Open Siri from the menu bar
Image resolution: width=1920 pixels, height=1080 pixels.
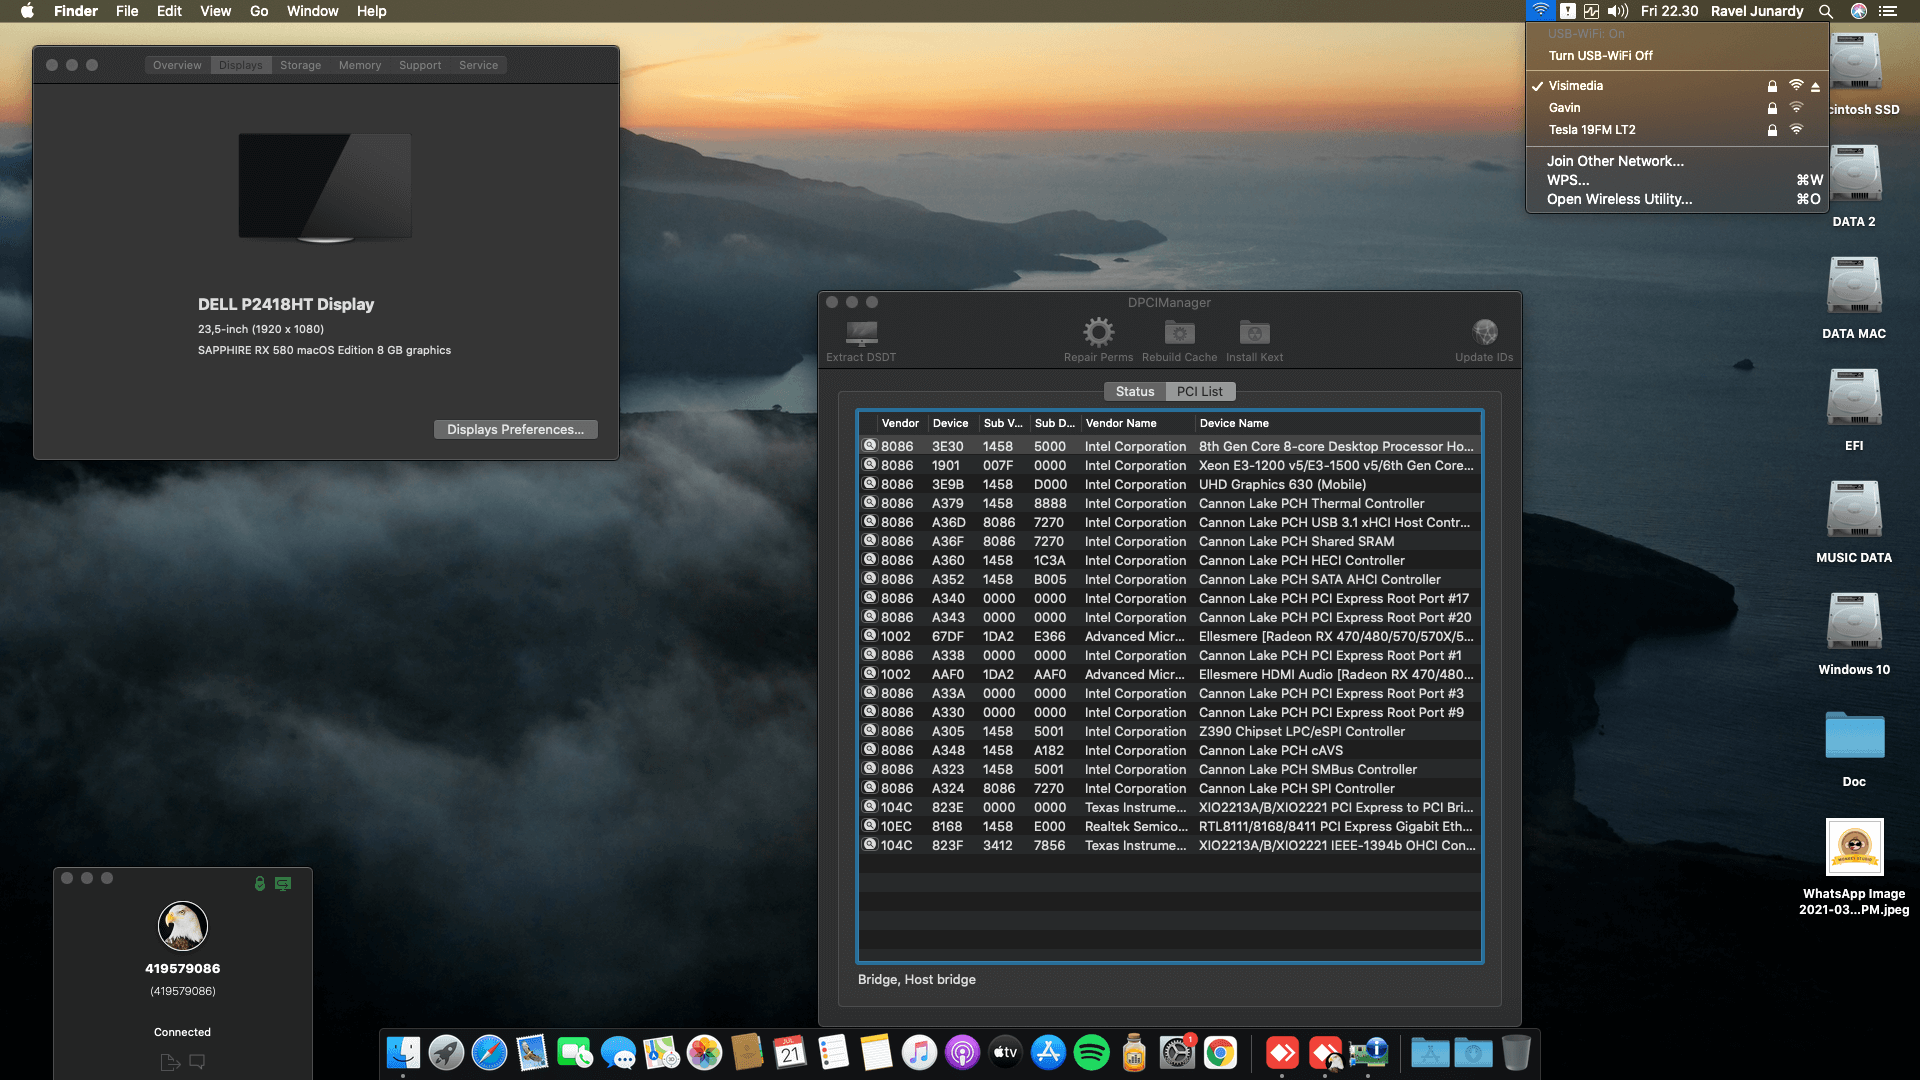pyautogui.click(x=1858, y=11)
